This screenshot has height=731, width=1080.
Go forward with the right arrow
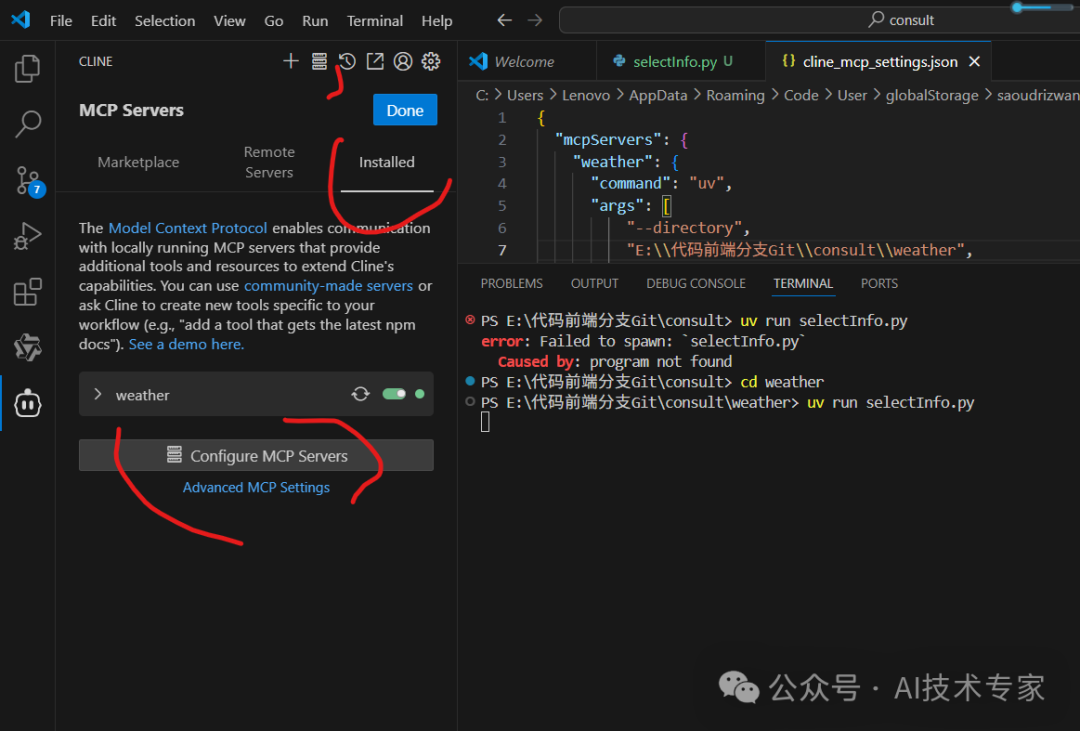click(x=535, y=20)
